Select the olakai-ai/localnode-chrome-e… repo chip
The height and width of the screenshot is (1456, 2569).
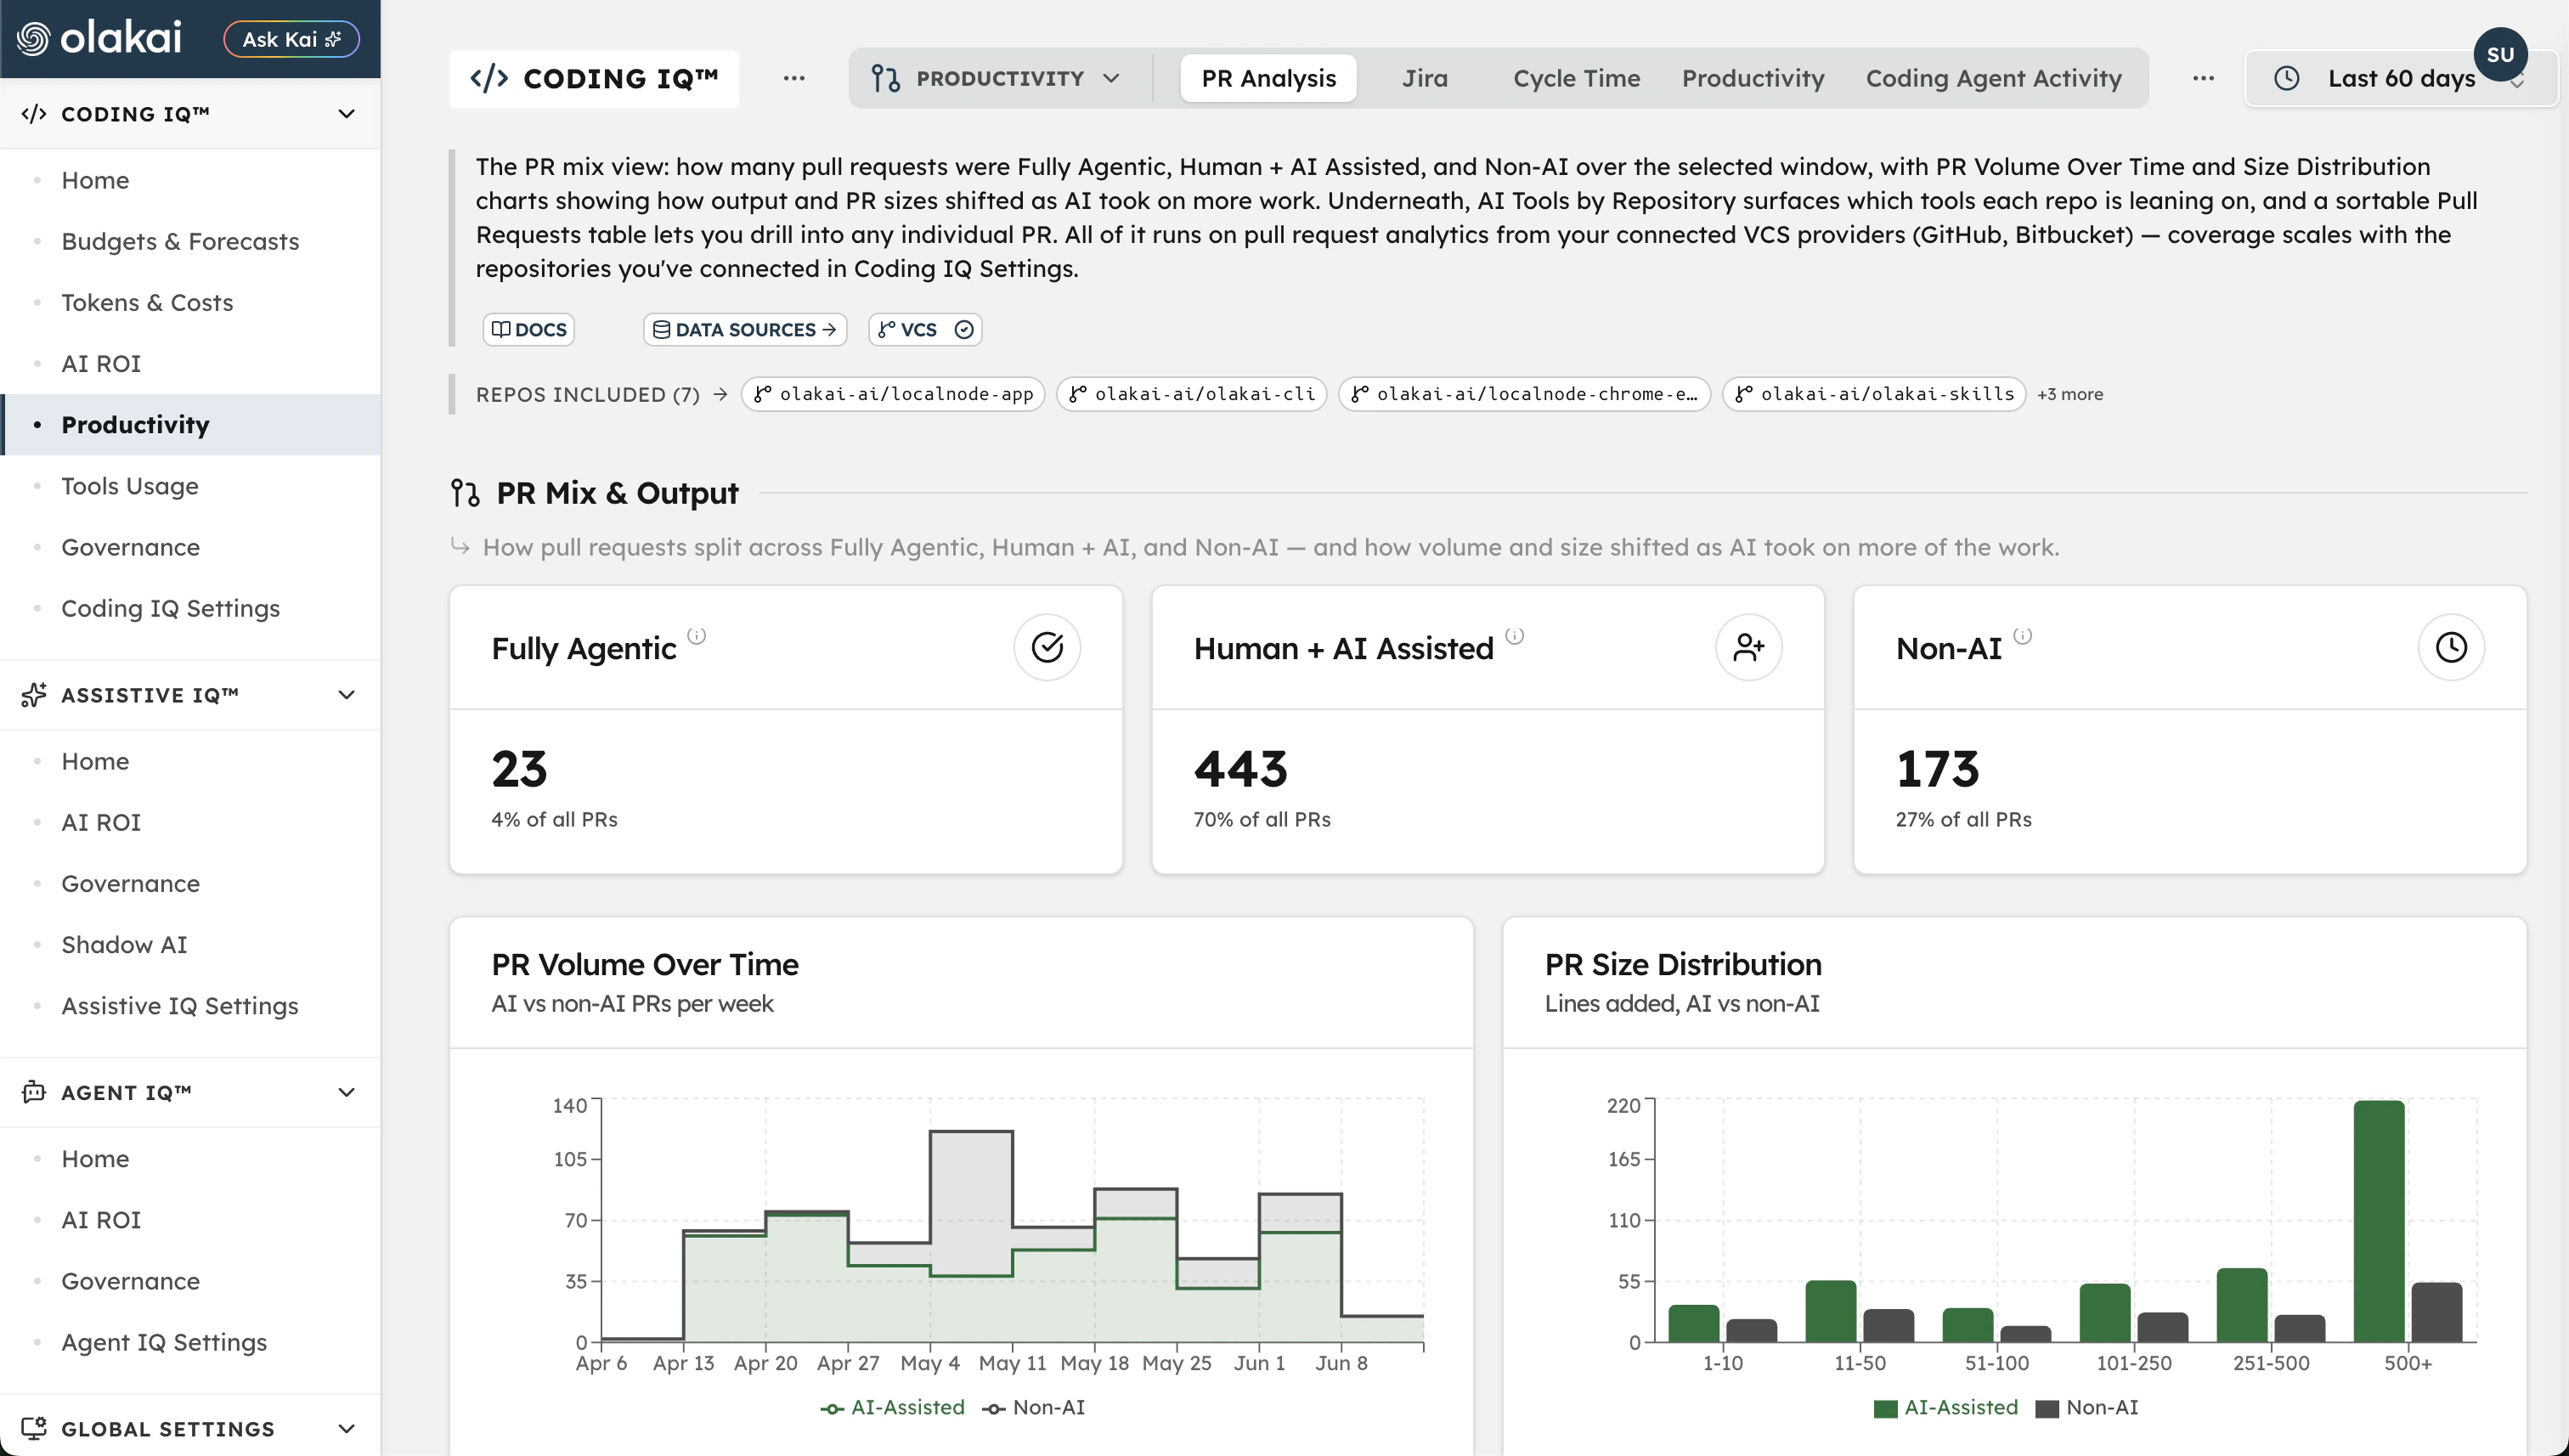1524,394
